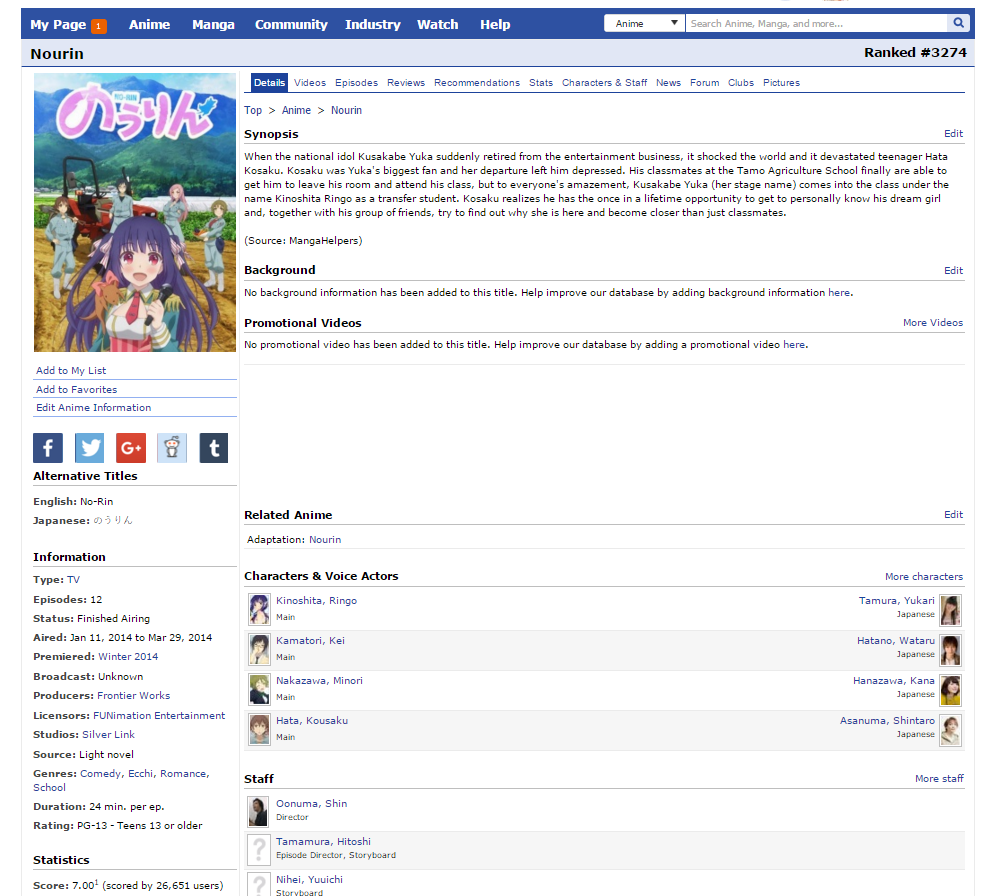
Task: Open the My Page notification badge
Action: pos(99,26)
